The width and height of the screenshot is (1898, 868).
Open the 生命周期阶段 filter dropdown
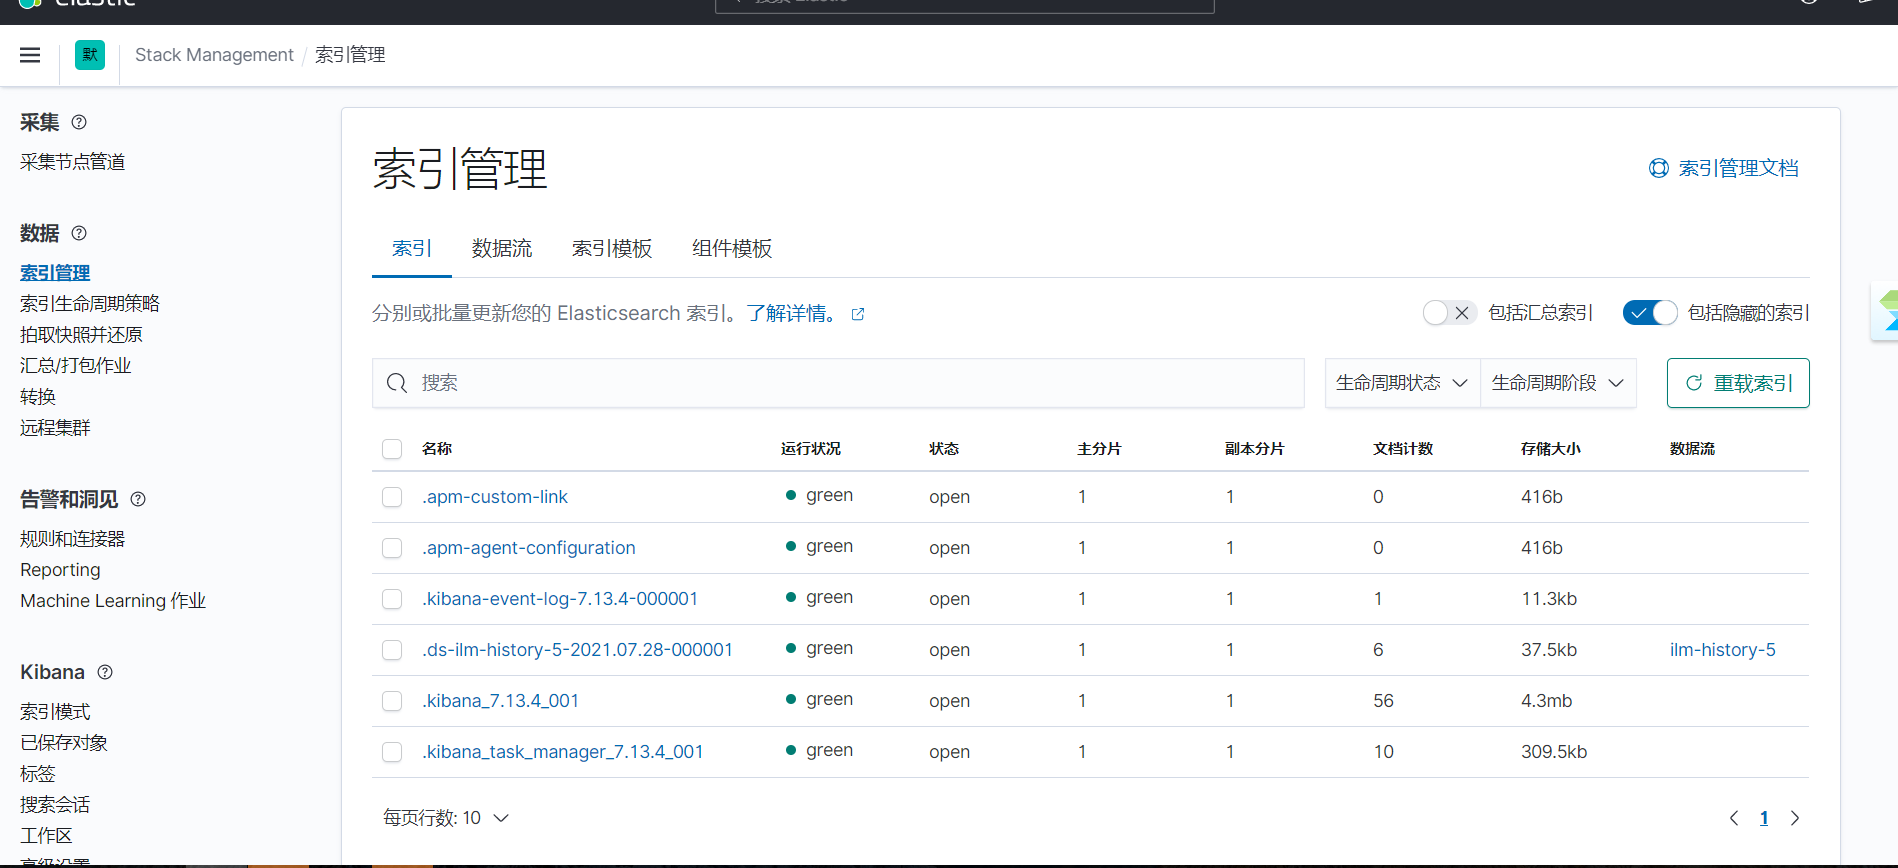pyautogui.click(x=1558, y=383)
